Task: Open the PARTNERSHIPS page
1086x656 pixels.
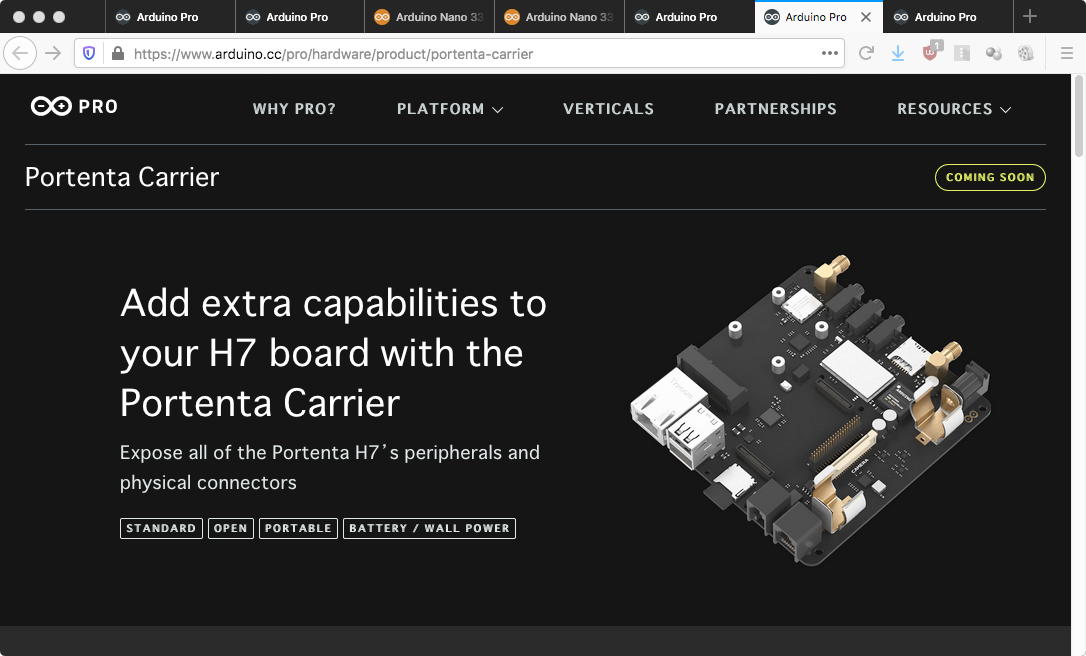Action: coord(775,109)
